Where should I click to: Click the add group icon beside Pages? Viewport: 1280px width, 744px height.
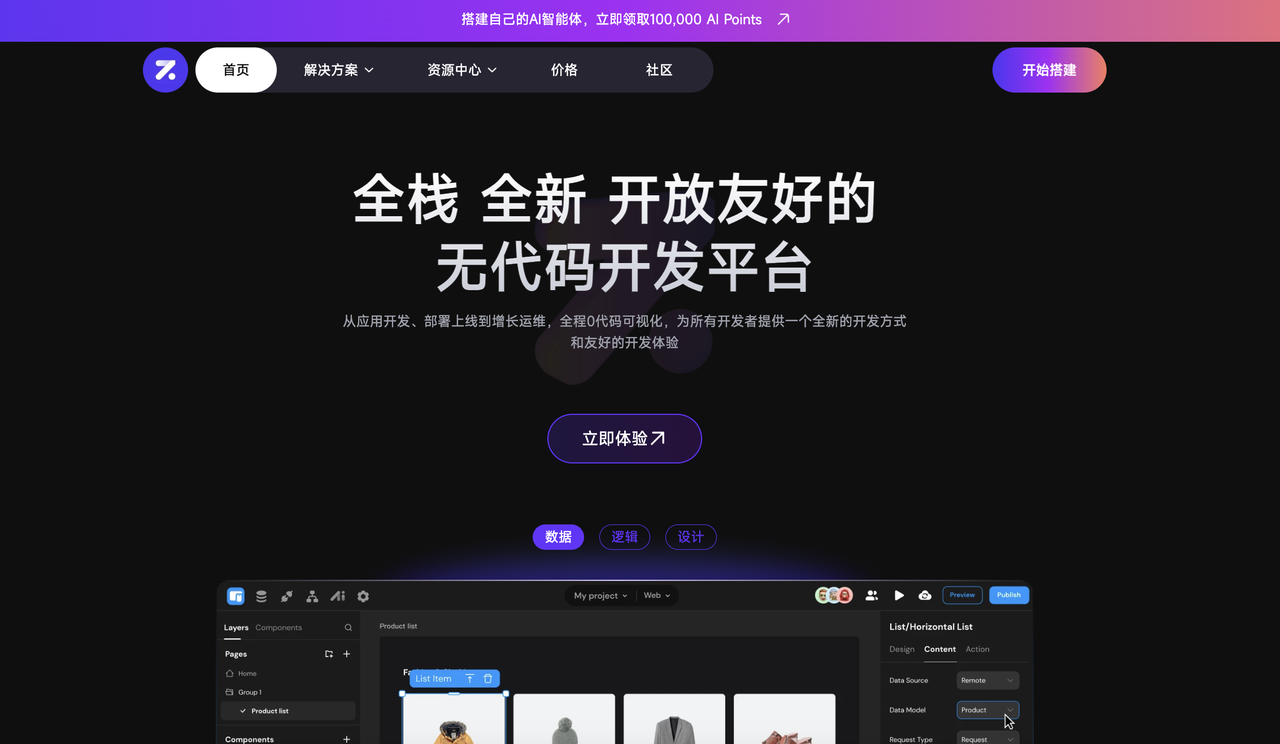click(x=329, y=654)
